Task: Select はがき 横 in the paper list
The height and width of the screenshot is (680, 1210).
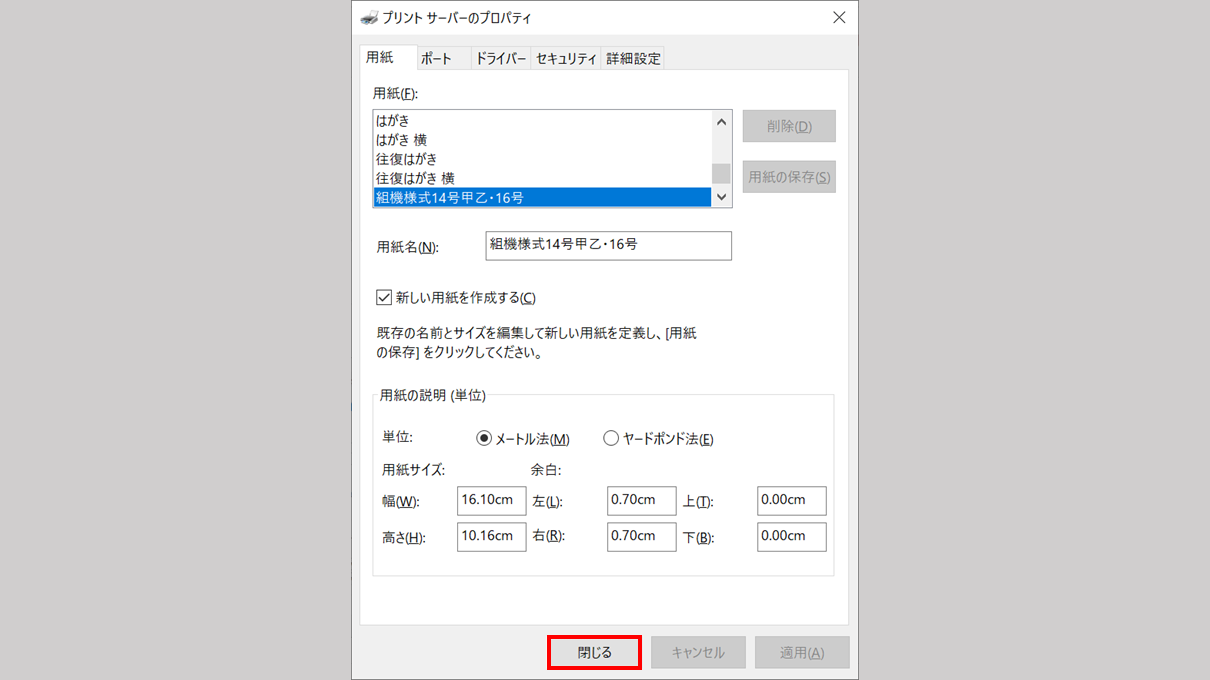Action: (541, 139)
